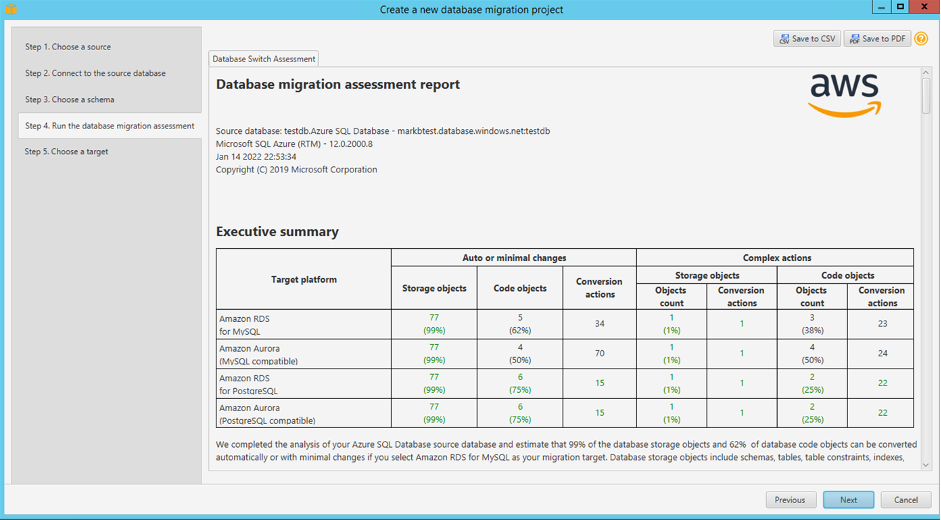The image size is (941, 520).
Task: Click the report scrollbar up arrow
Action: [925, 73]
